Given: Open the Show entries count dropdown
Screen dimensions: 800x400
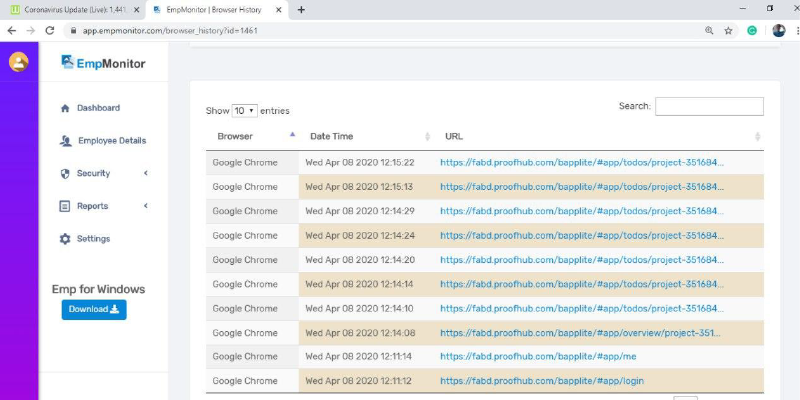Looking at the screenshot, I should 245,111.
